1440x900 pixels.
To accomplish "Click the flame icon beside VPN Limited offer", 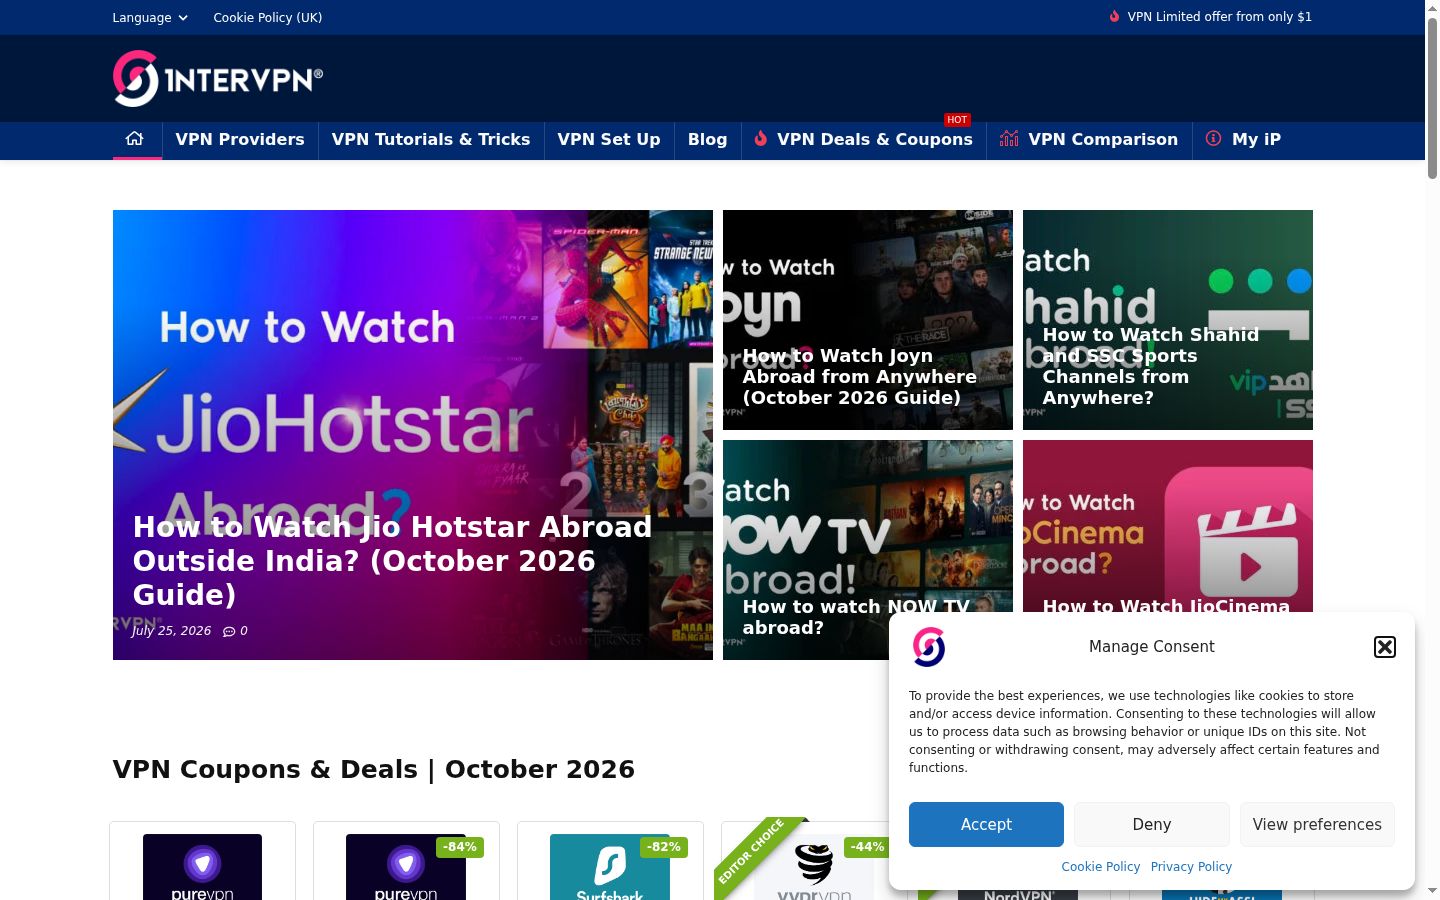I will click(x=1114, y=16).
